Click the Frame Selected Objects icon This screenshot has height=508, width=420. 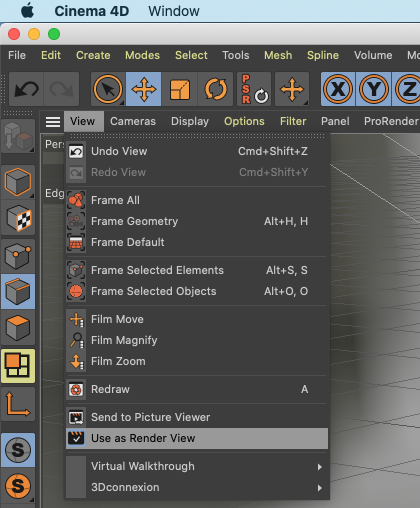(x=76, y=291)
